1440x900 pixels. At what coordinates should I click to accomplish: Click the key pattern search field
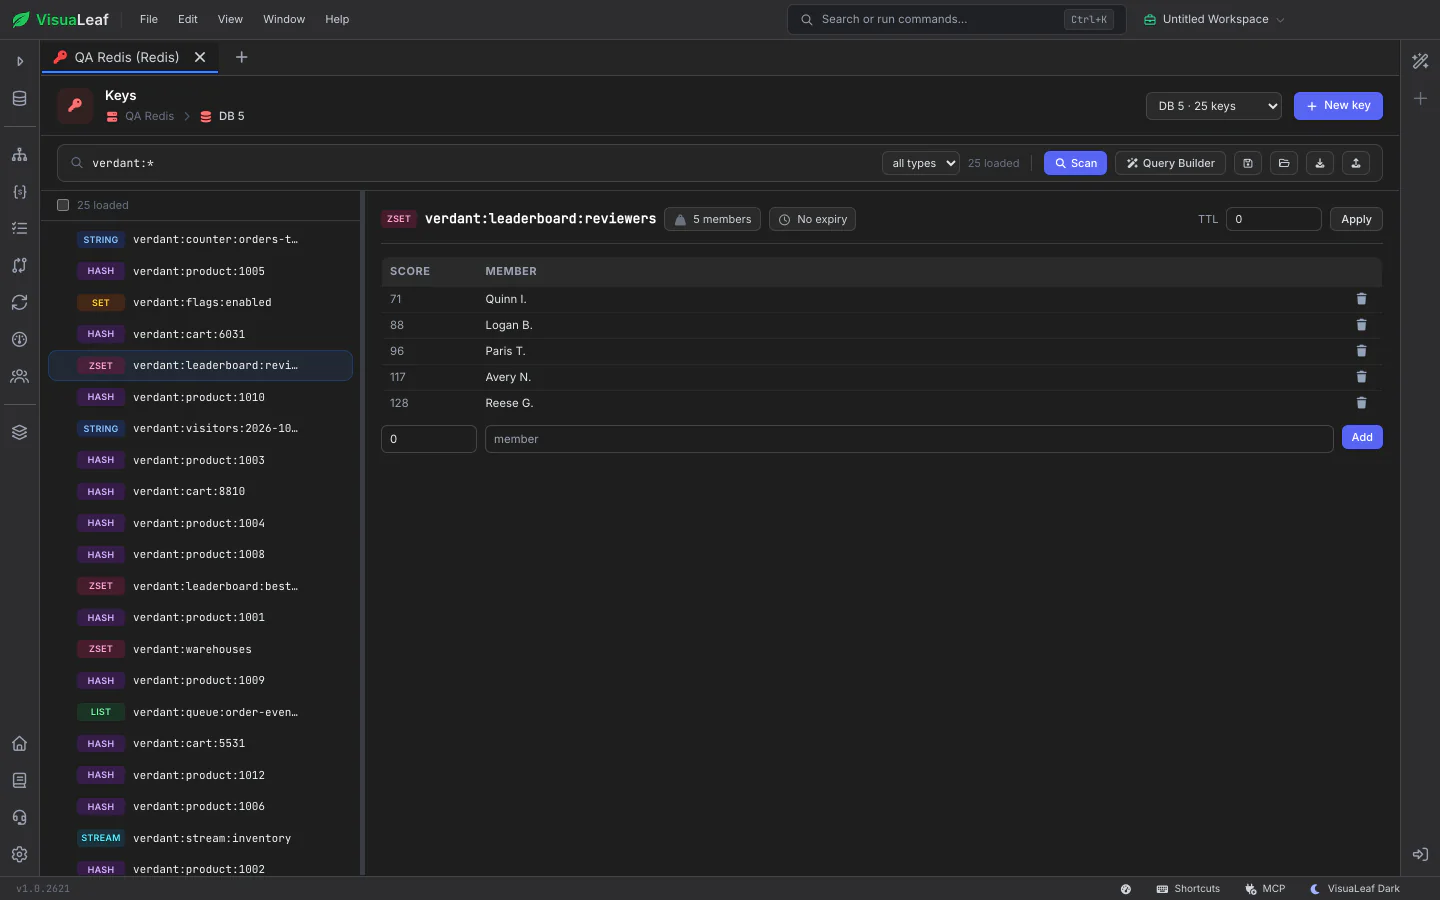[x=480, y=163]
